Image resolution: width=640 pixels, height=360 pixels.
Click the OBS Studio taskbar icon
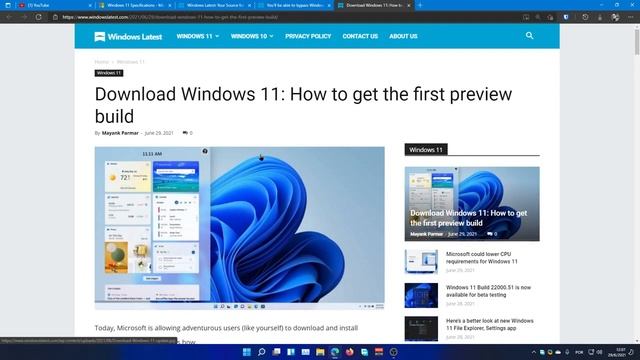pyautogui.click(x=393, y=352)
